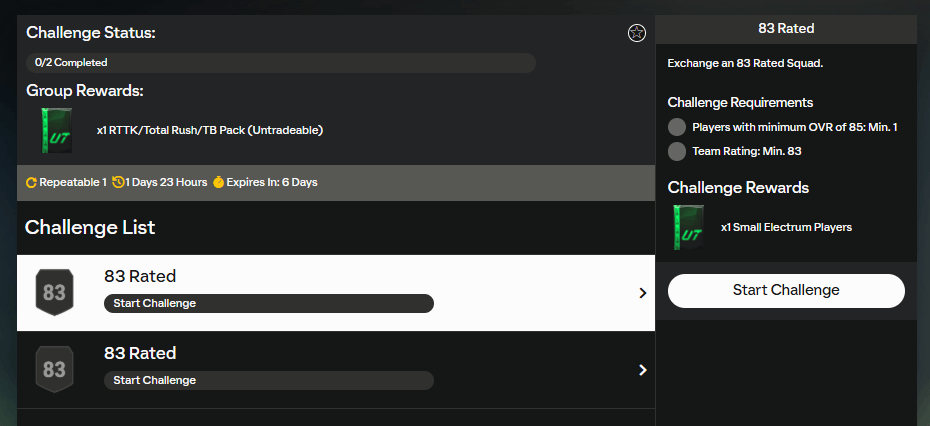930x426 pixels.
Task: Click the large white Start Challenge button
Action: click(x=786, y=291)
